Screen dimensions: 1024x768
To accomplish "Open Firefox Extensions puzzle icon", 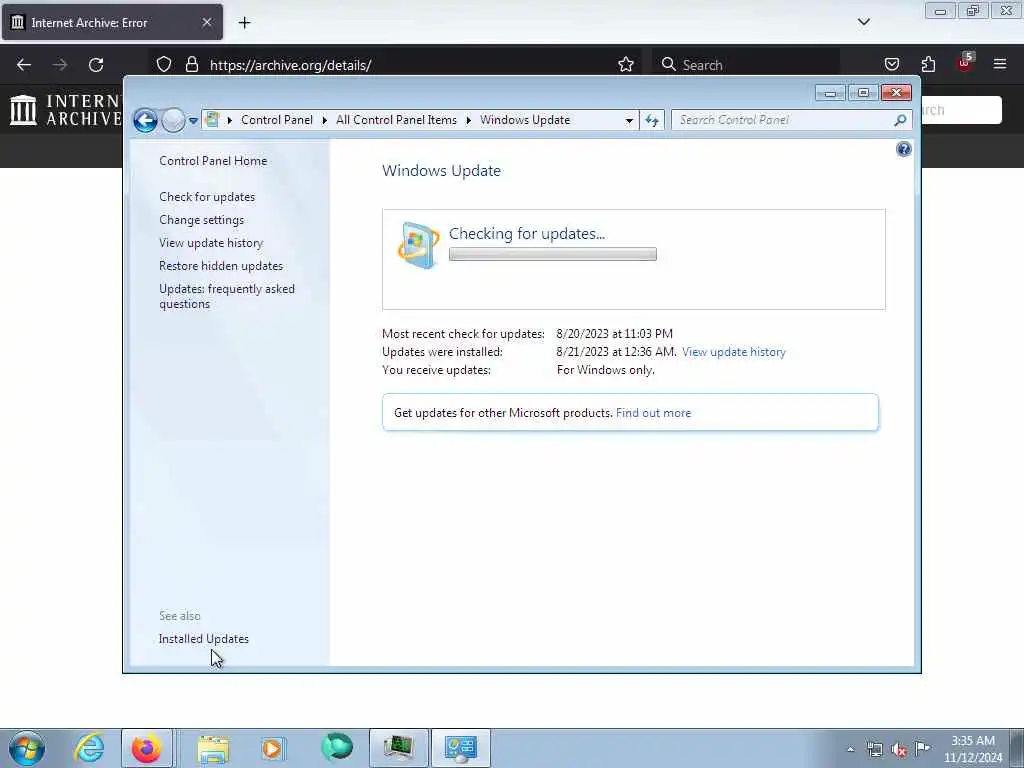I will 928,64.
